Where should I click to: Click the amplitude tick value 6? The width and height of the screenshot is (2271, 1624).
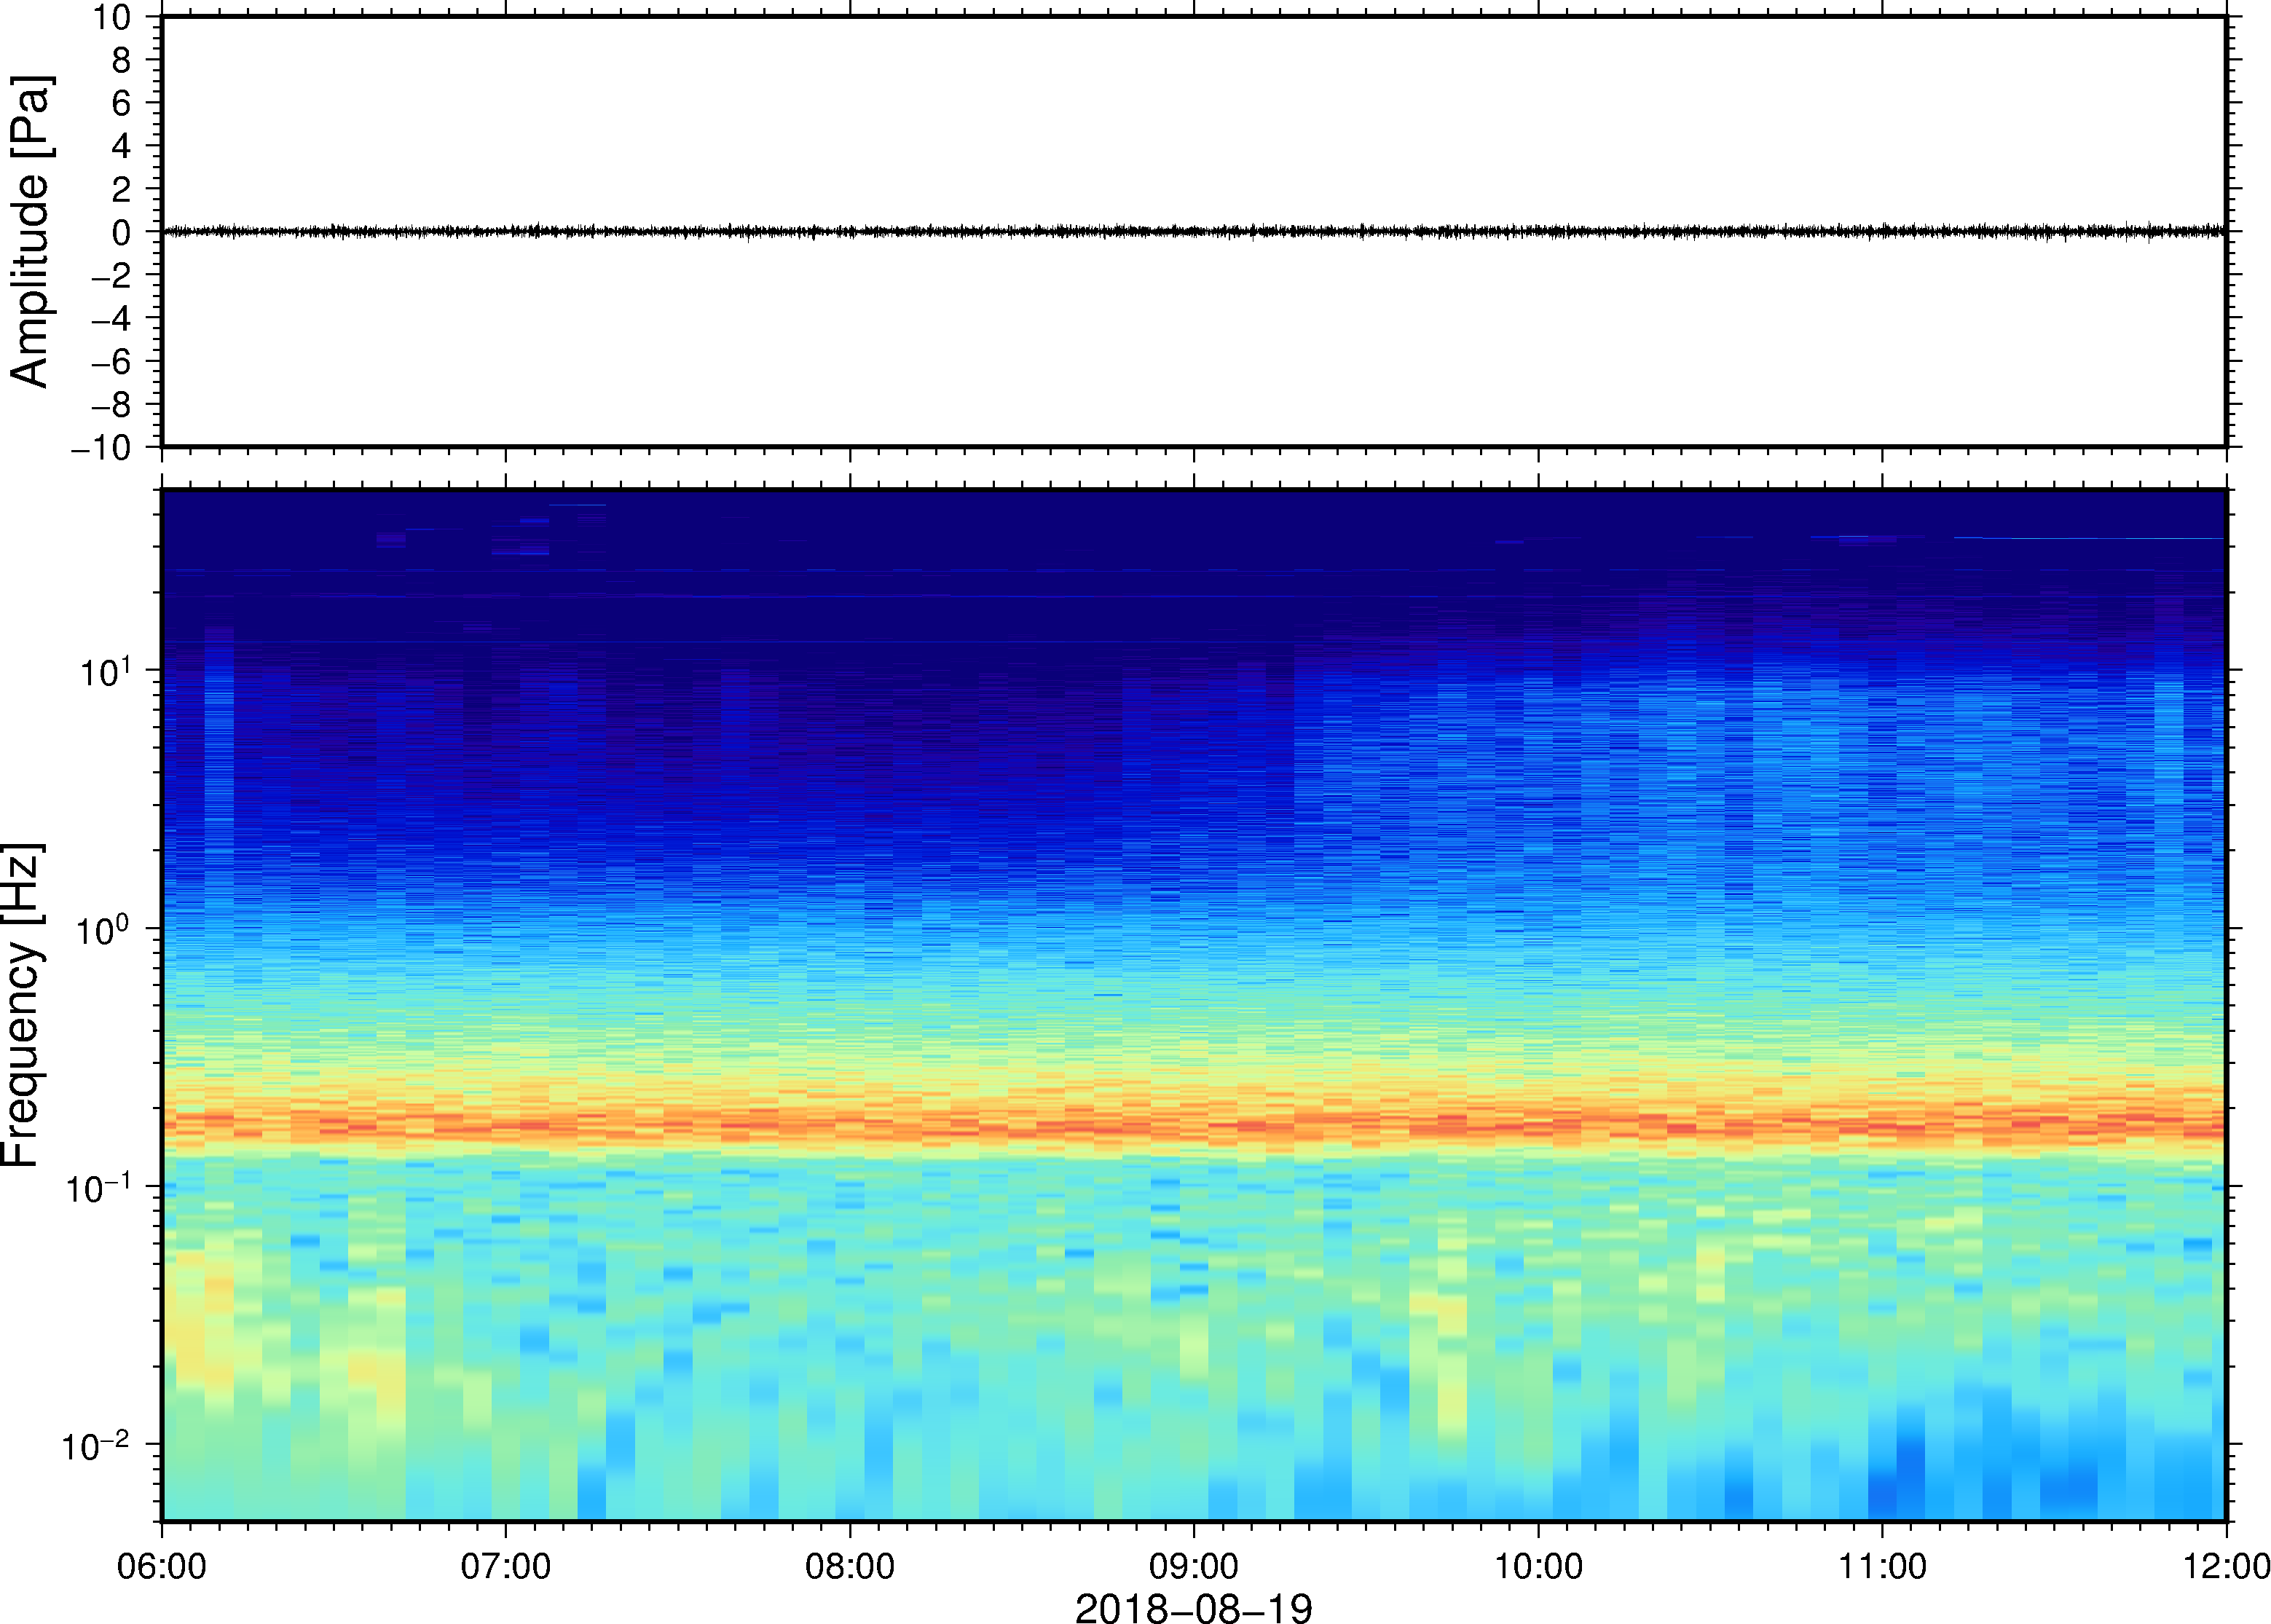[122, 103]
